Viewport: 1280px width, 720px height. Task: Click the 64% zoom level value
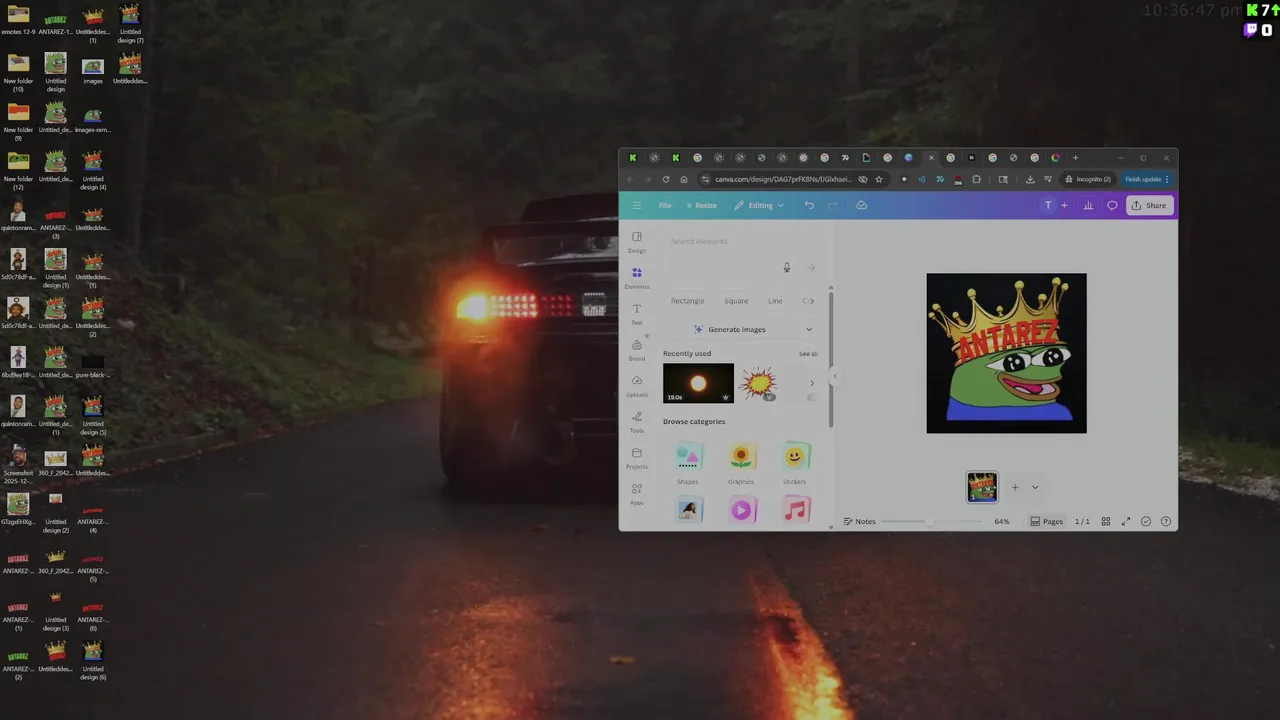point(1002,521)
